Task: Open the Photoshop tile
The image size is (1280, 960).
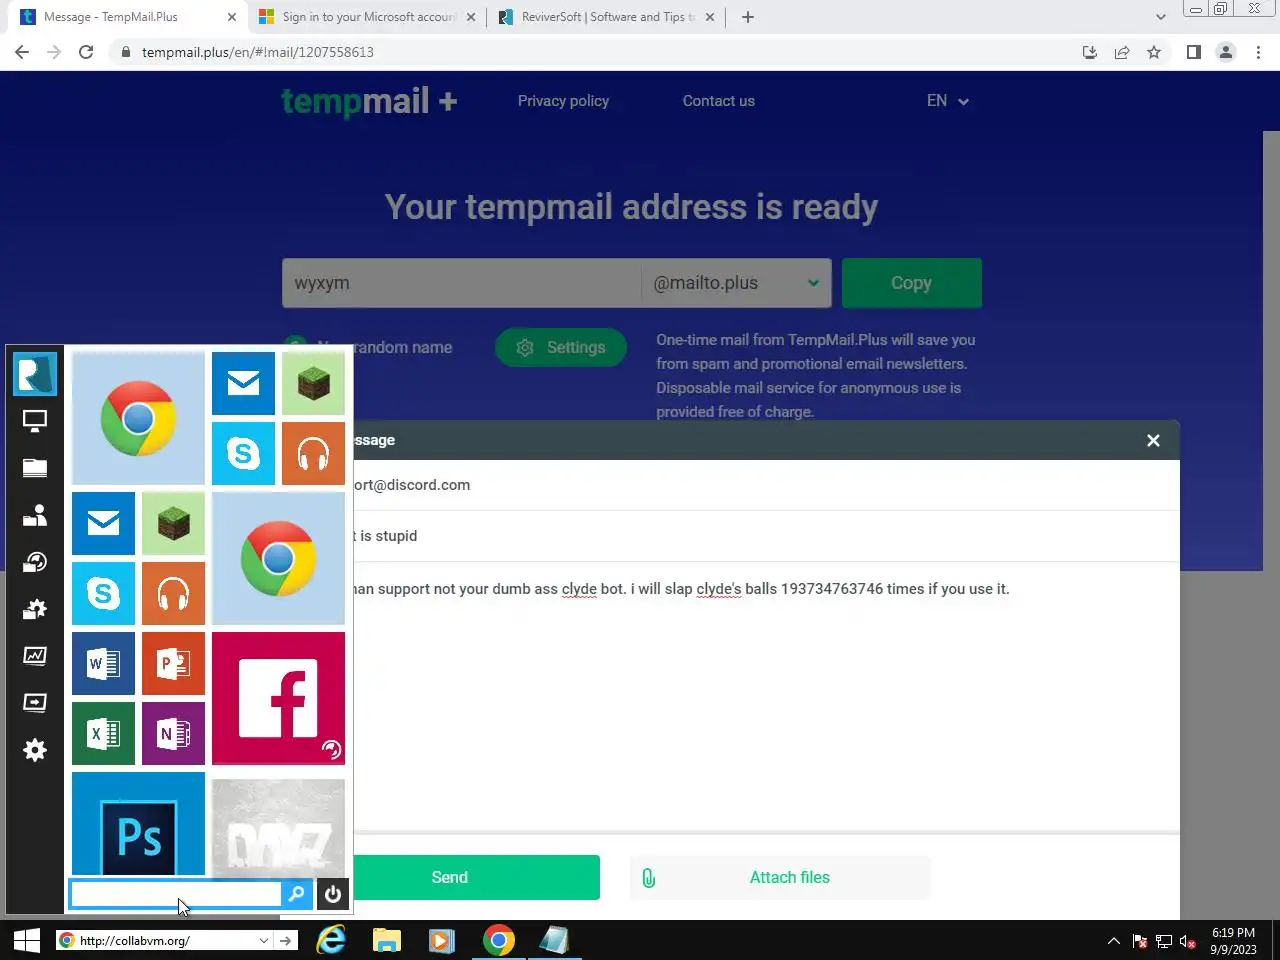Action: tap(138, 824)
